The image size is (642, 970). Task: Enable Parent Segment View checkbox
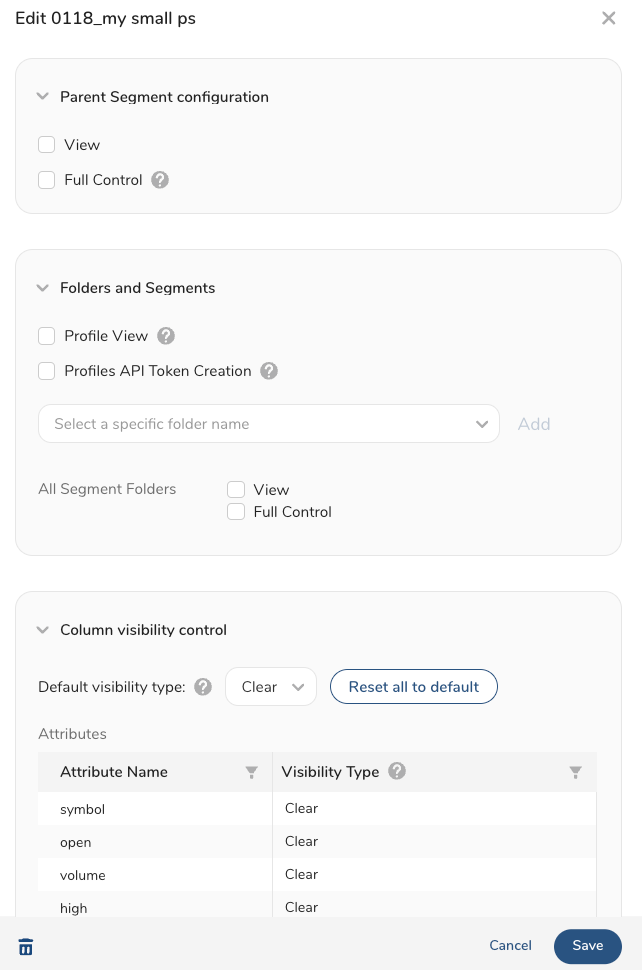[x=47, y=145]
